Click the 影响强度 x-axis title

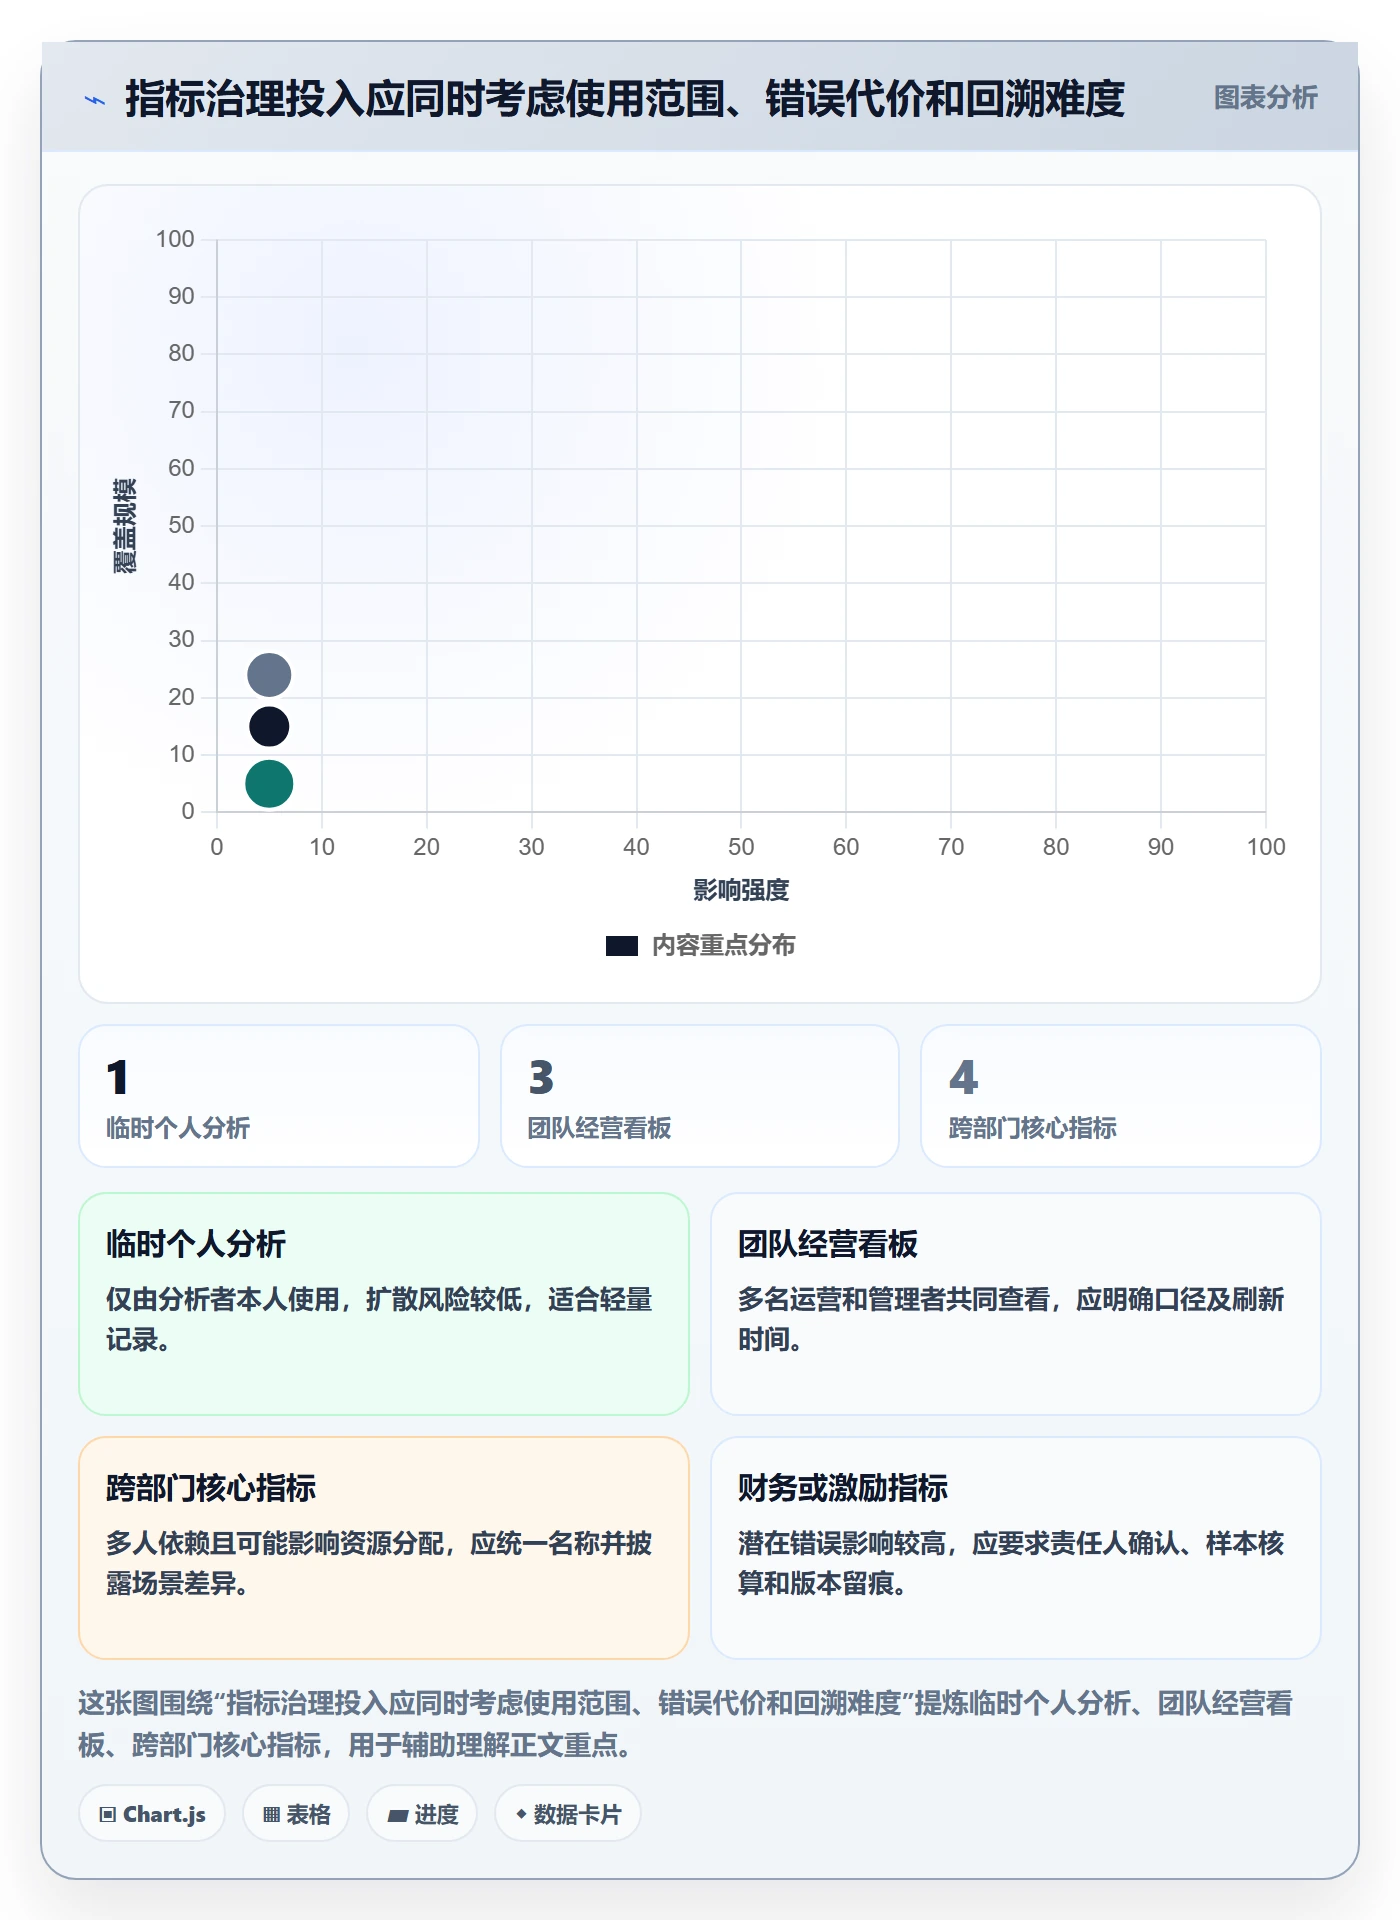click(x=741, y=890)
